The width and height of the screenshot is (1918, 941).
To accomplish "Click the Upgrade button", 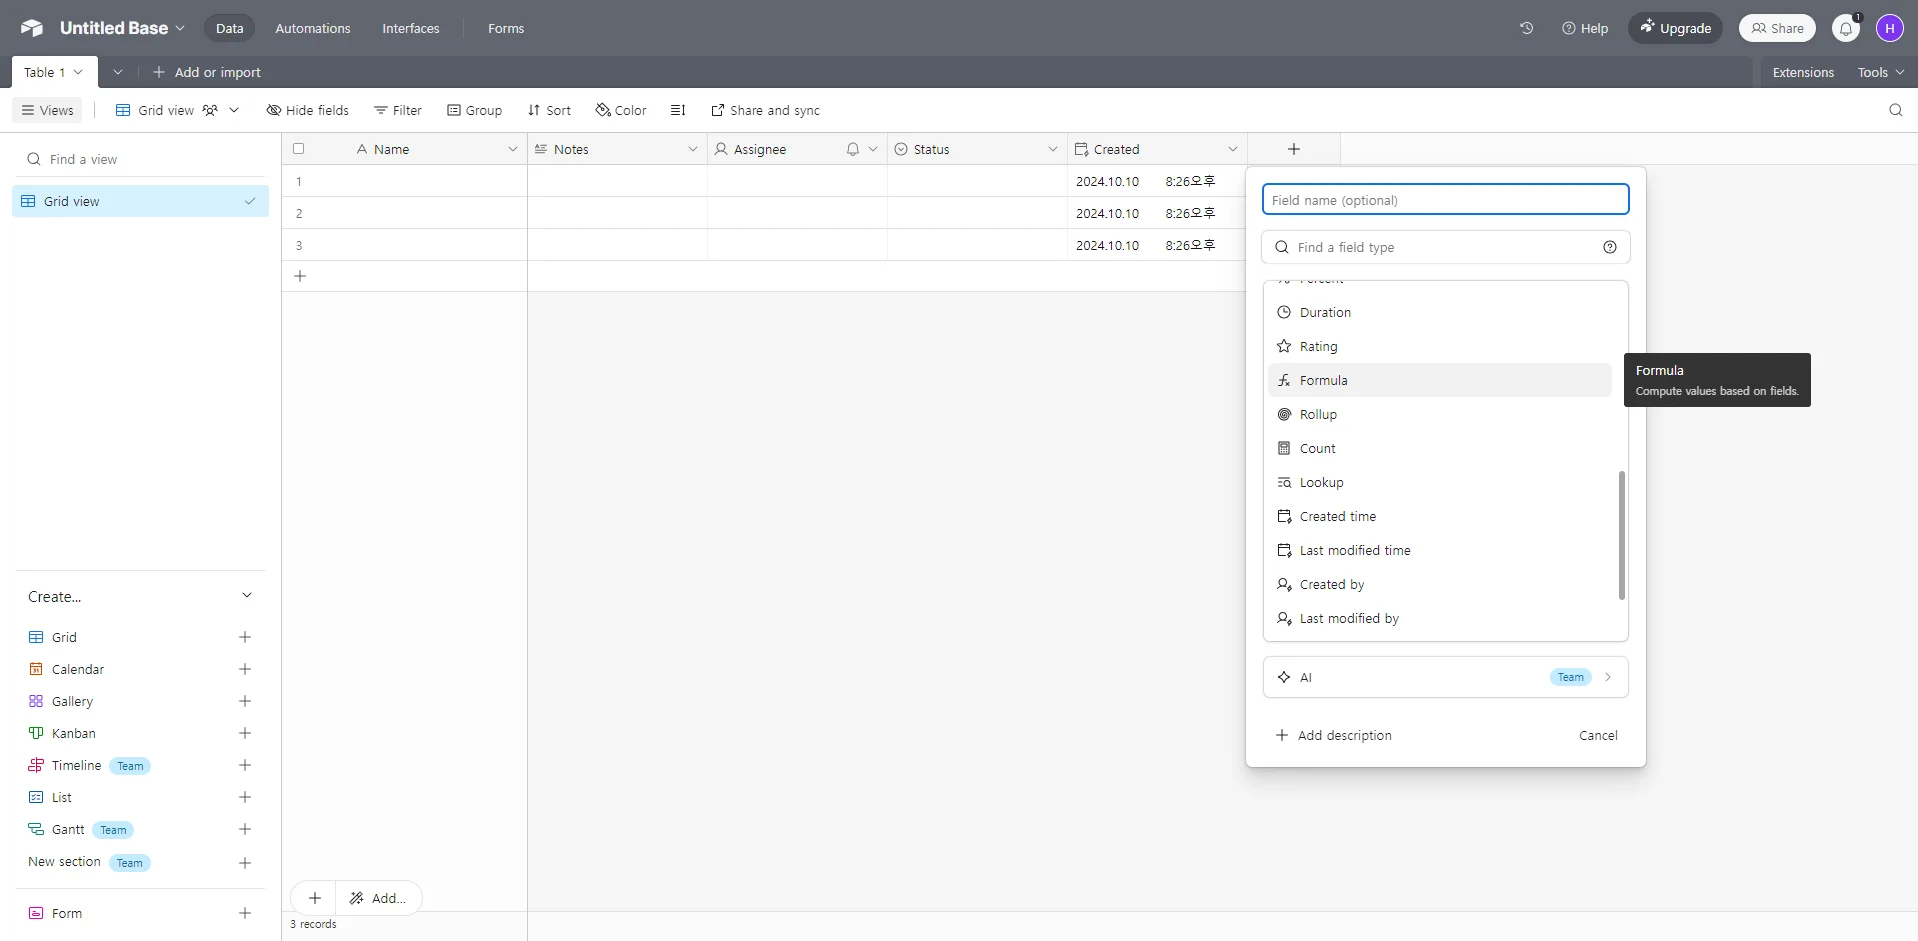I will (1675, 28).
